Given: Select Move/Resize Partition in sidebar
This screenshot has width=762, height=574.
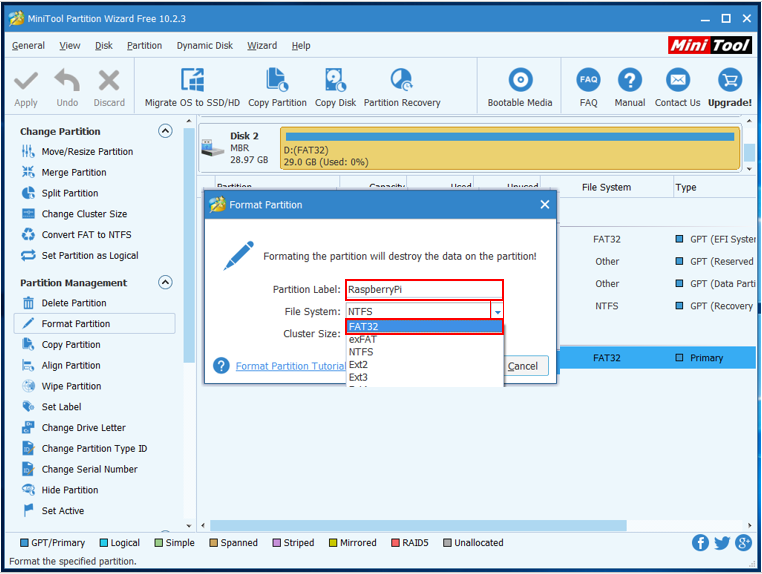Looking at the screenshot, I should coord(87,152).
